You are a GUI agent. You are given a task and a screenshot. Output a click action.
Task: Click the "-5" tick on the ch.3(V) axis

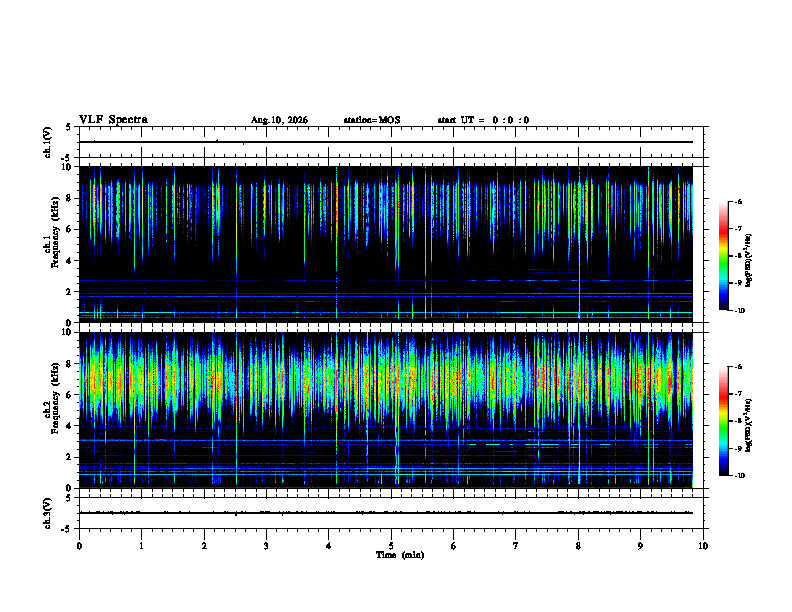point(66,529)
